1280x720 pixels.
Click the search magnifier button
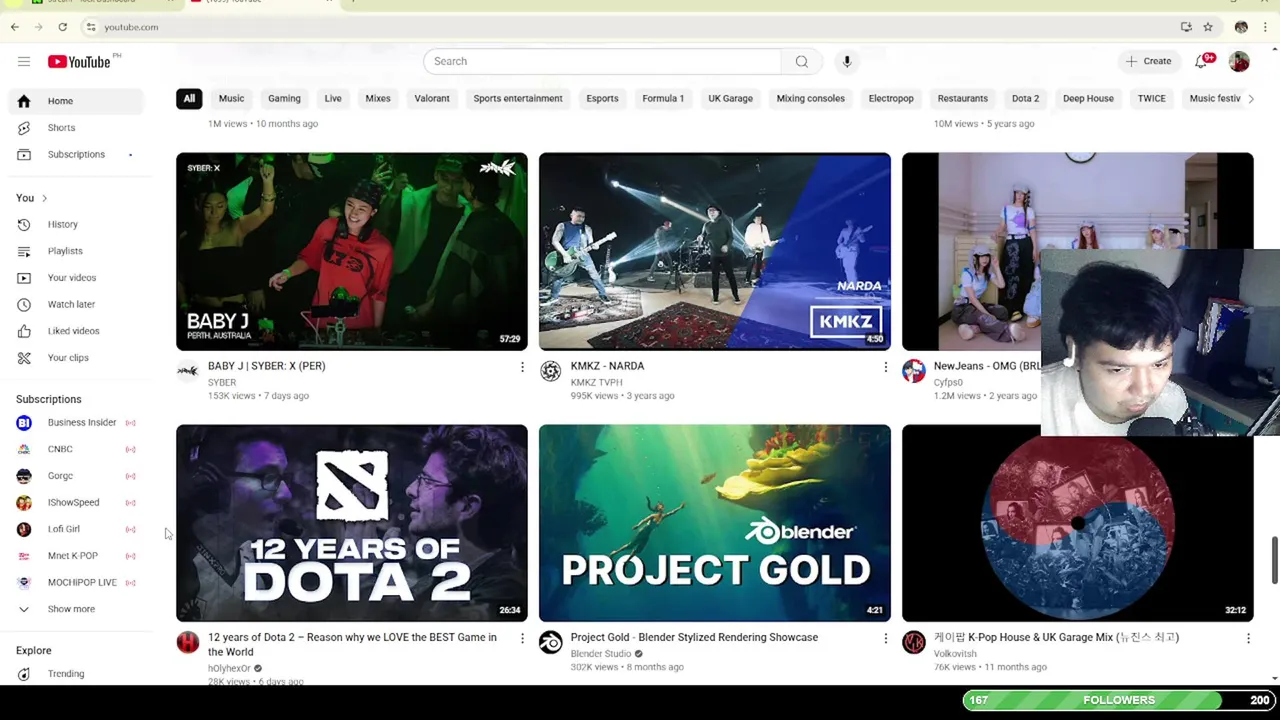801,61
